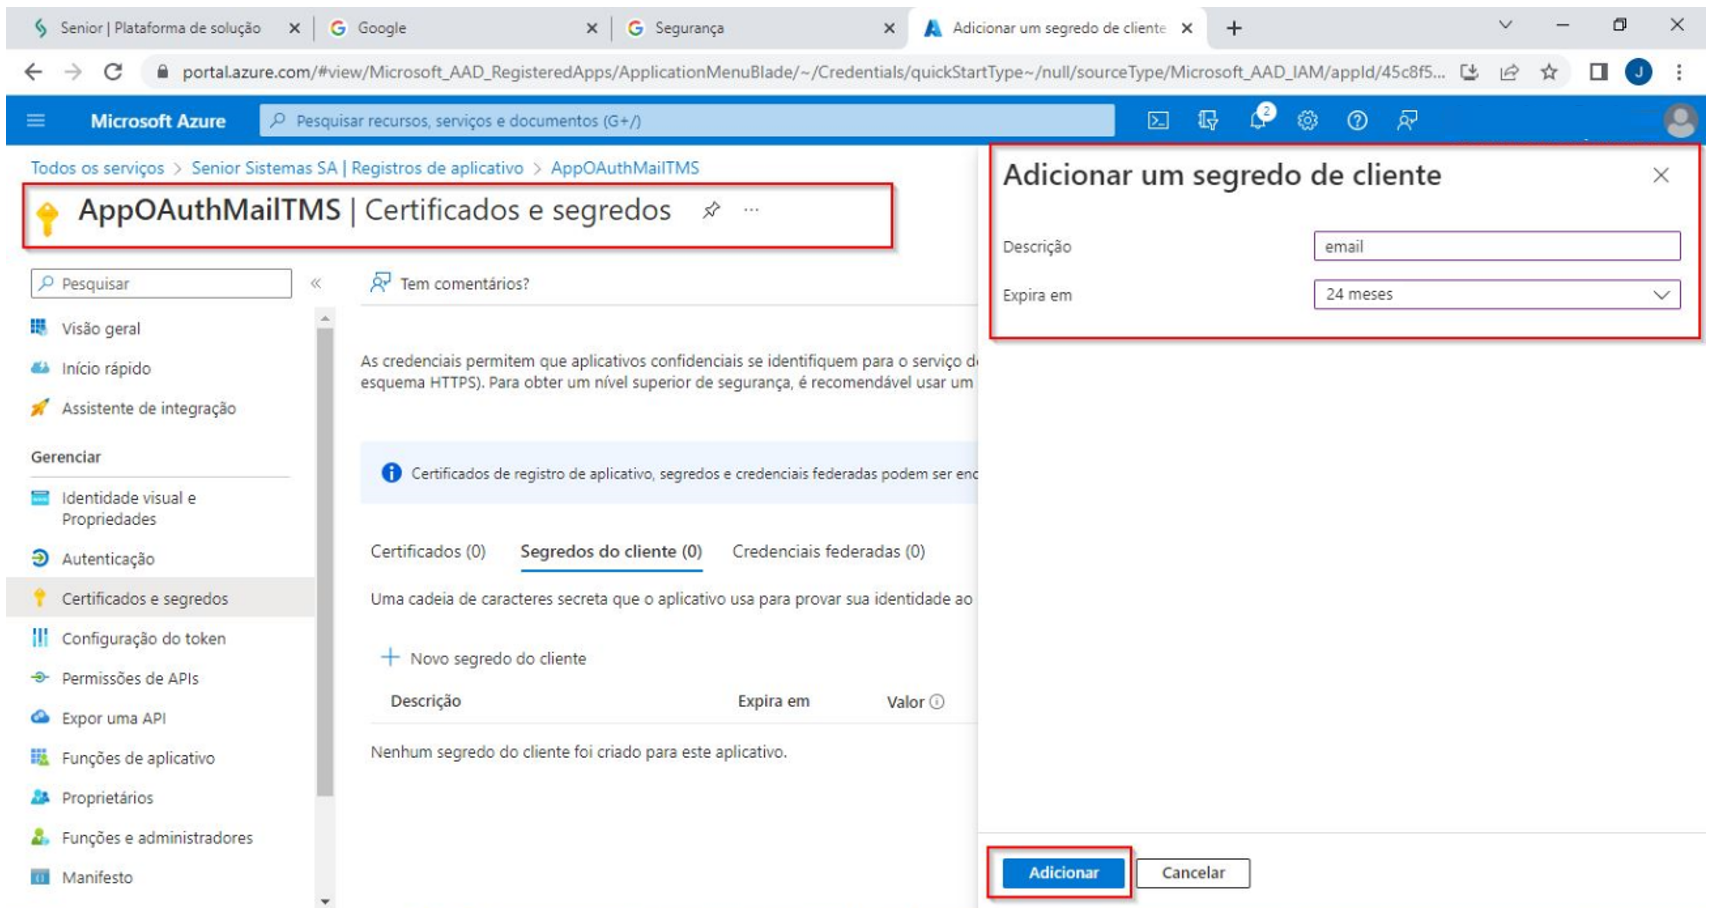
Task: Pin the Certificados e segredos blade
Action: [x=711, y=210]
